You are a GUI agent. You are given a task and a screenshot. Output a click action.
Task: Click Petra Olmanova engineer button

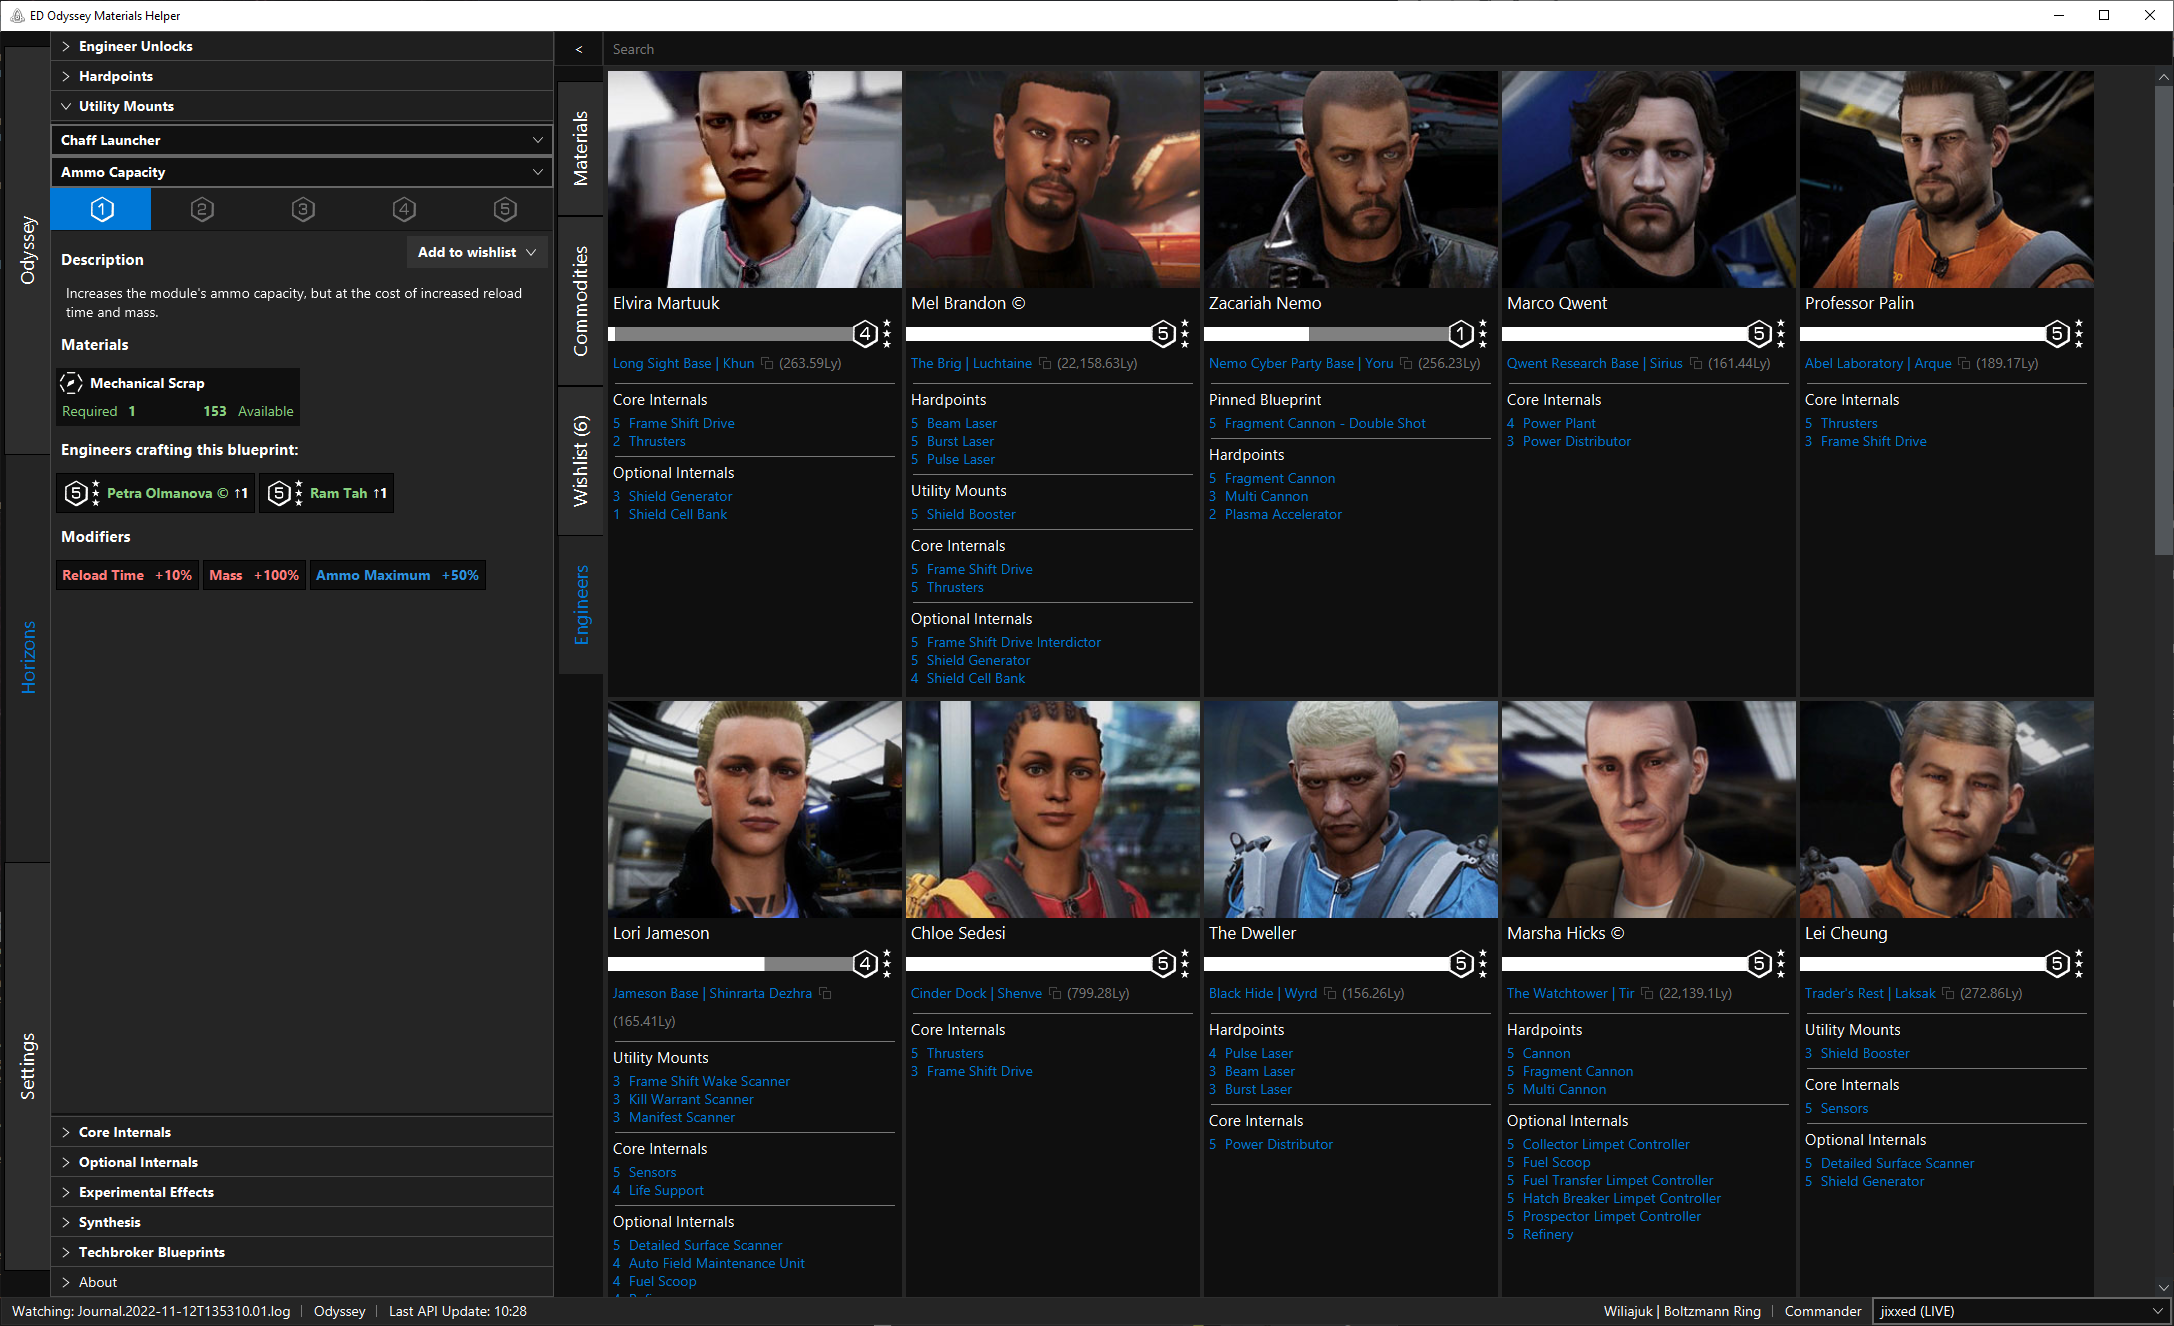[156, 493]
